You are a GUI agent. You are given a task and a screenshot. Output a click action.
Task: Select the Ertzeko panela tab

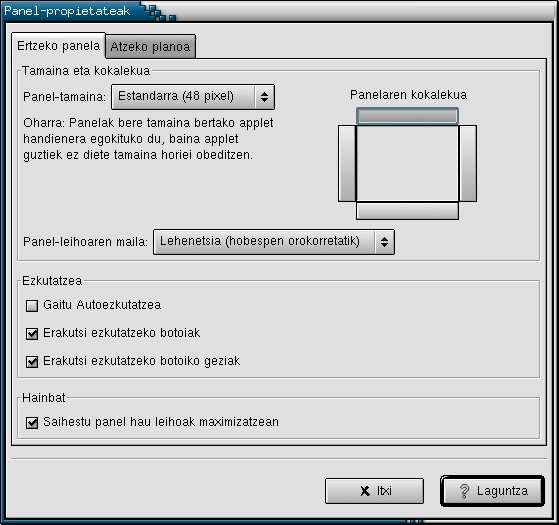(x=58, y=46)
